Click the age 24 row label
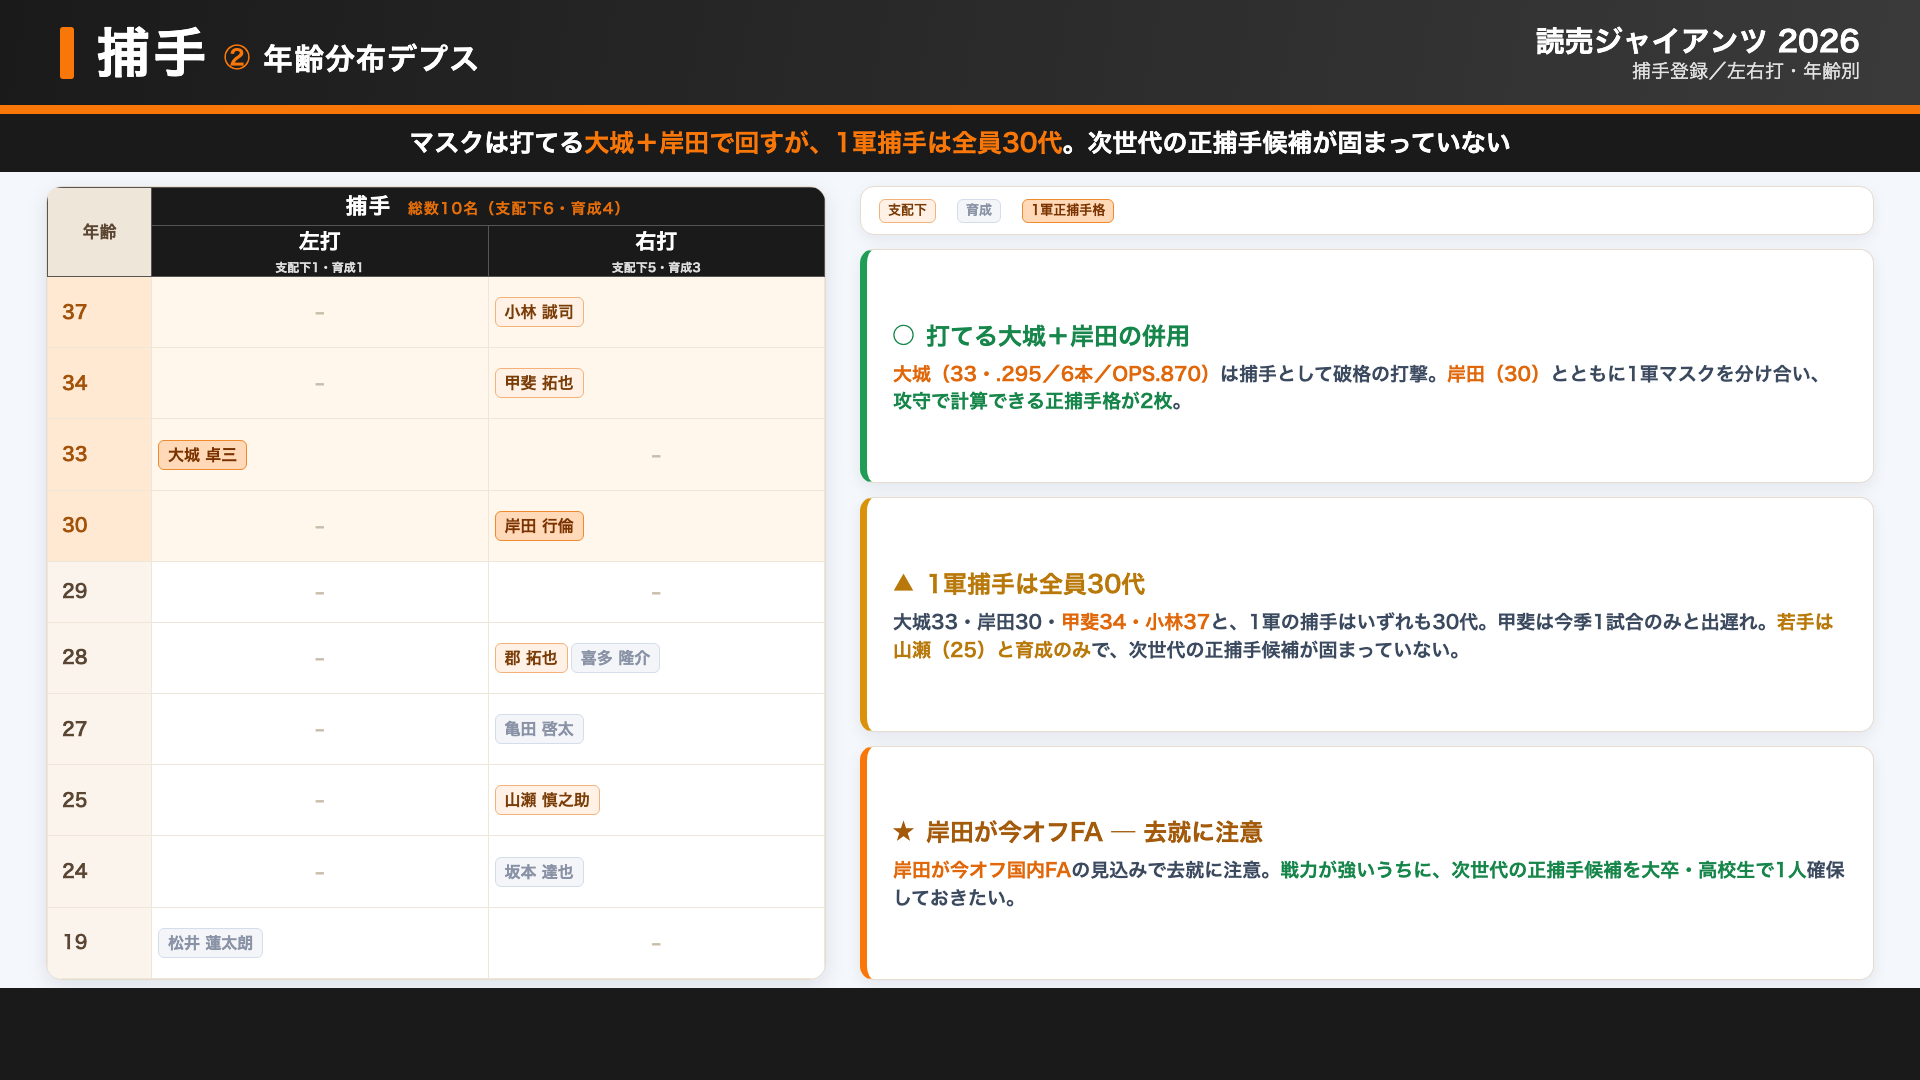This screenshot has height=1080, width=1920. point(75,871)
